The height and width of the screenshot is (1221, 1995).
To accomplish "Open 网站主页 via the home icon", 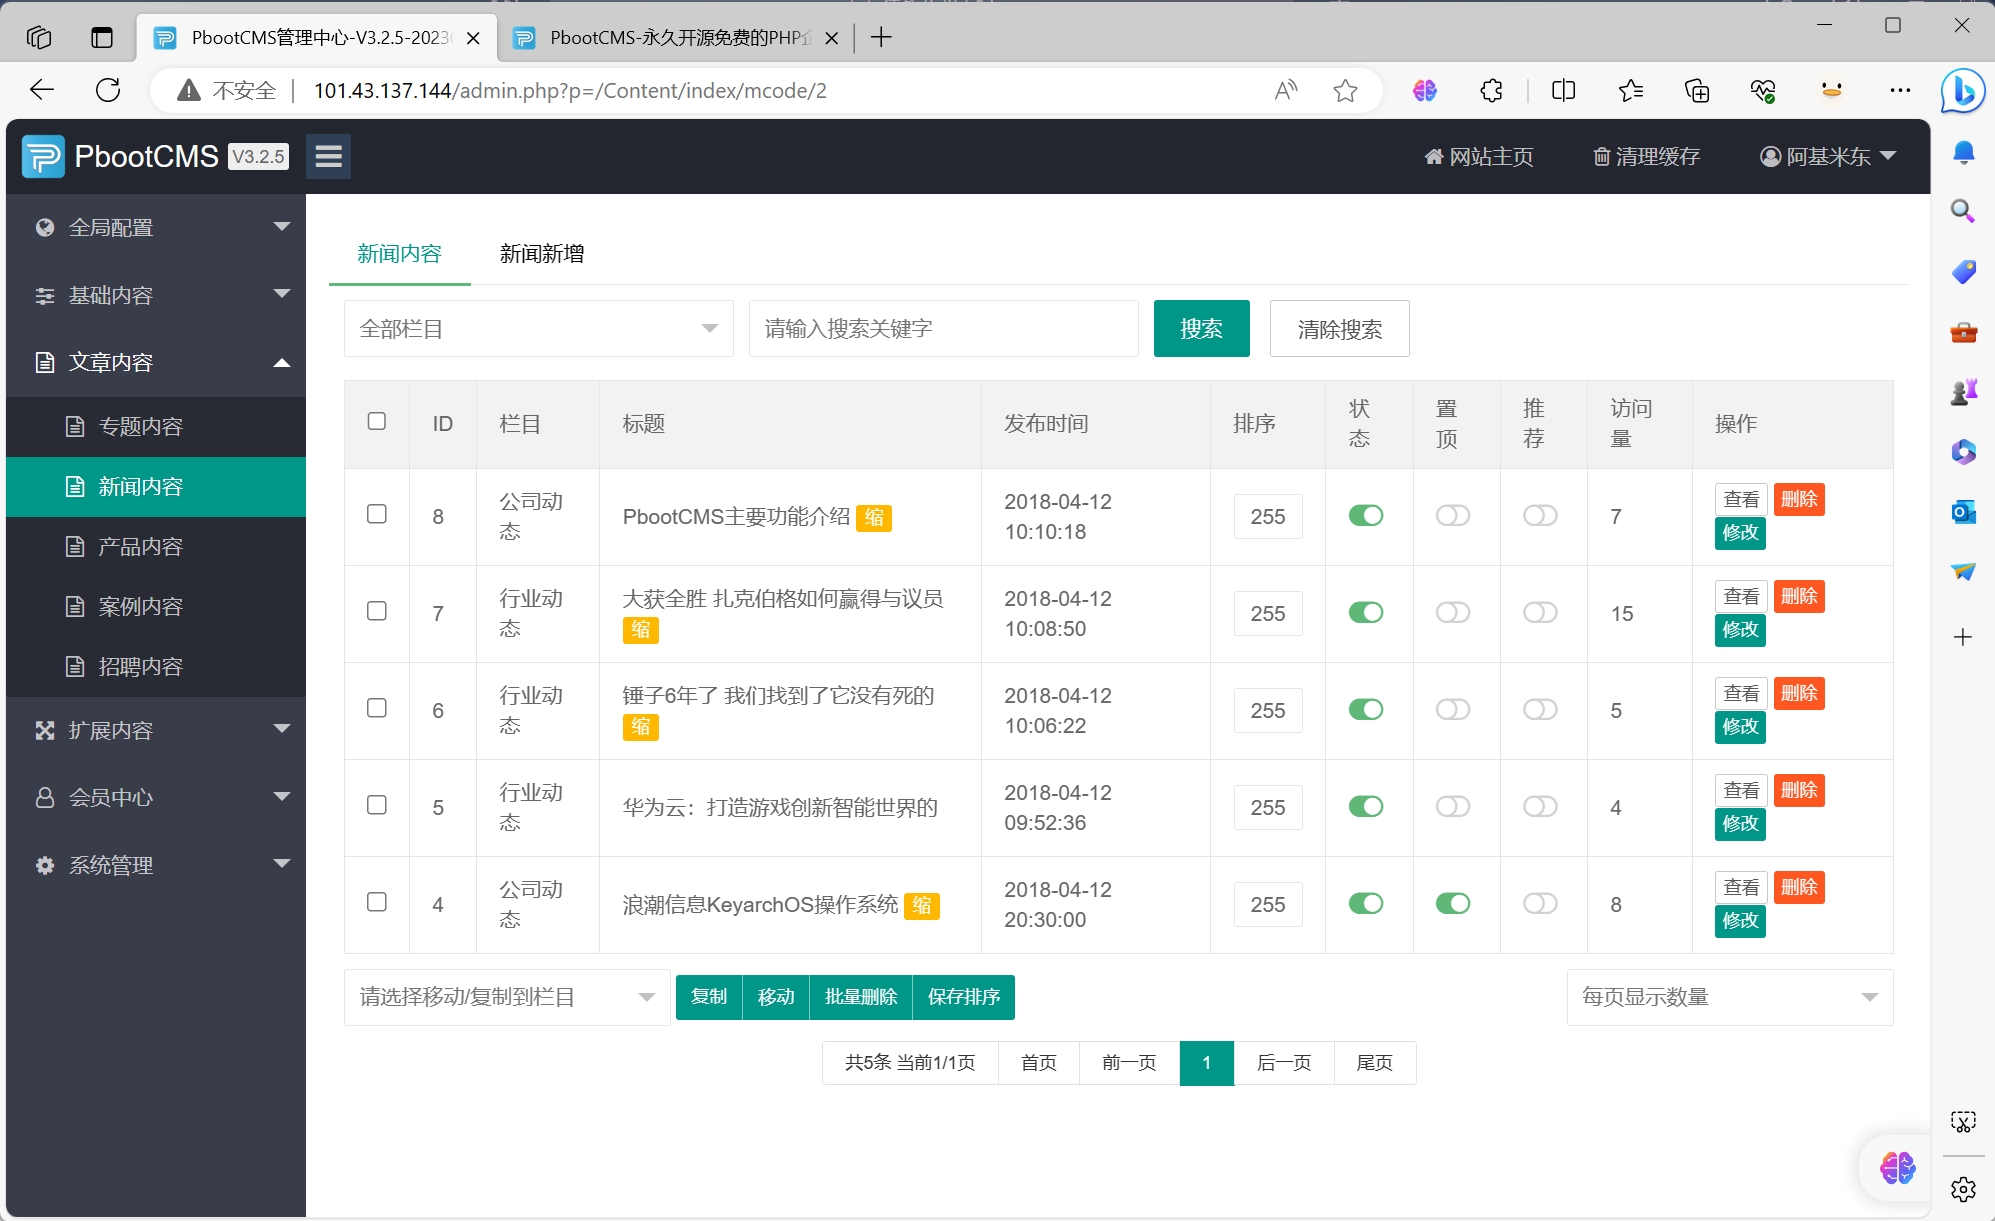I will (1434, 156).
